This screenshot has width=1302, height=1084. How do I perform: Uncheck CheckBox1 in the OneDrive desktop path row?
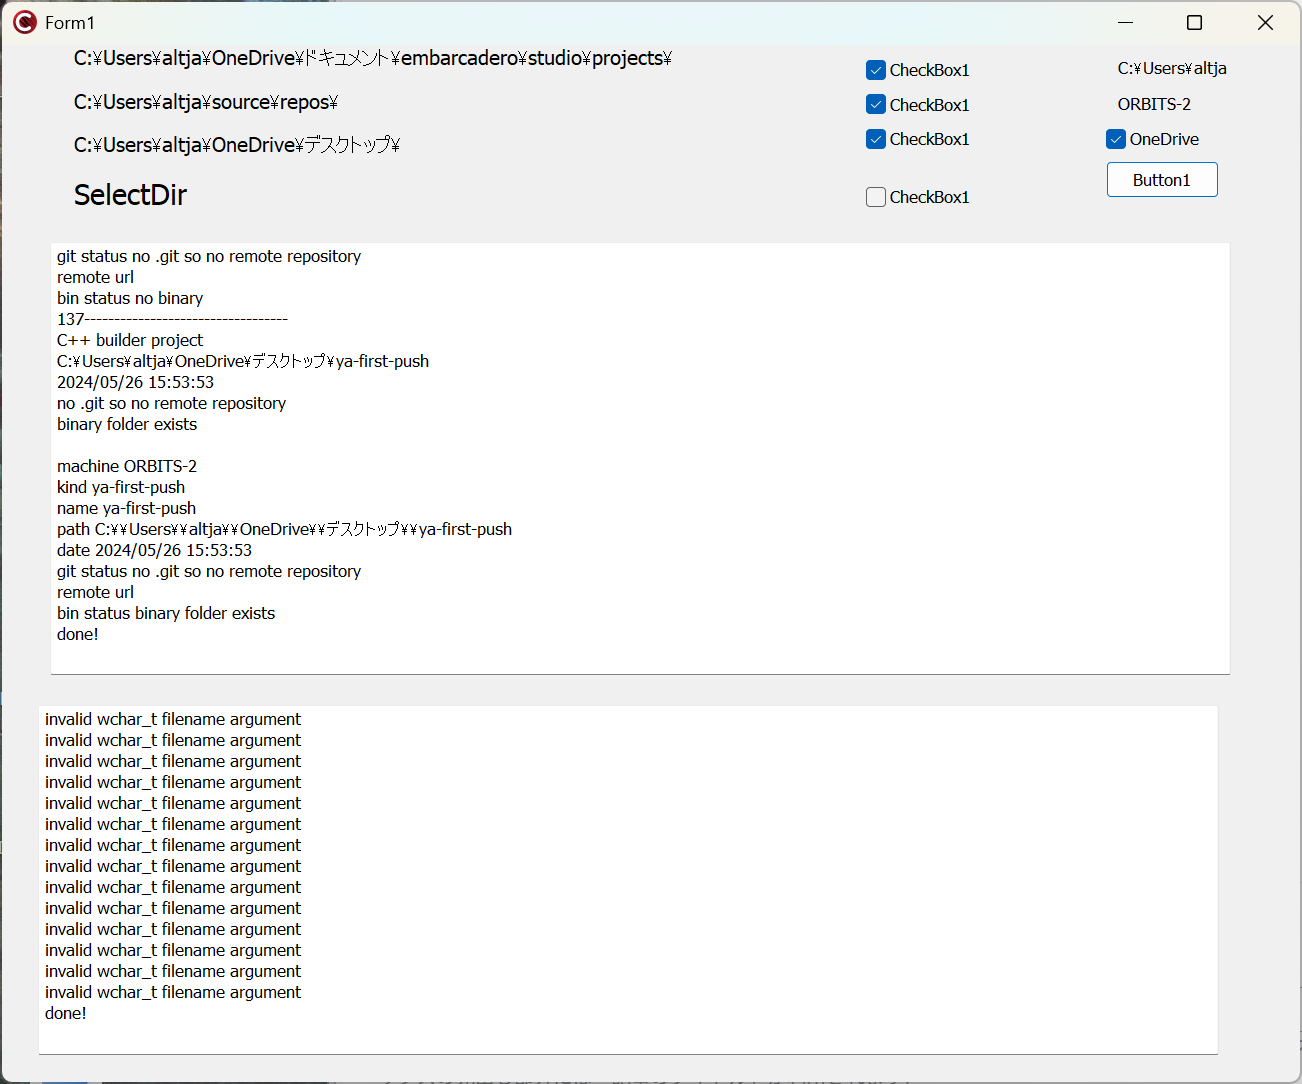(x=876, y=139)
